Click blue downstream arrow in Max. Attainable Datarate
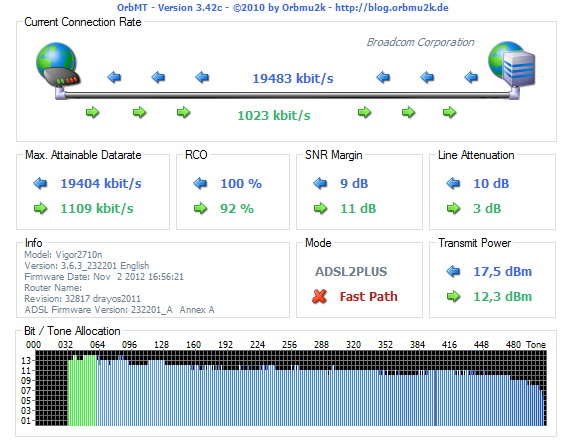573x446 pixels. coord(41,183)
